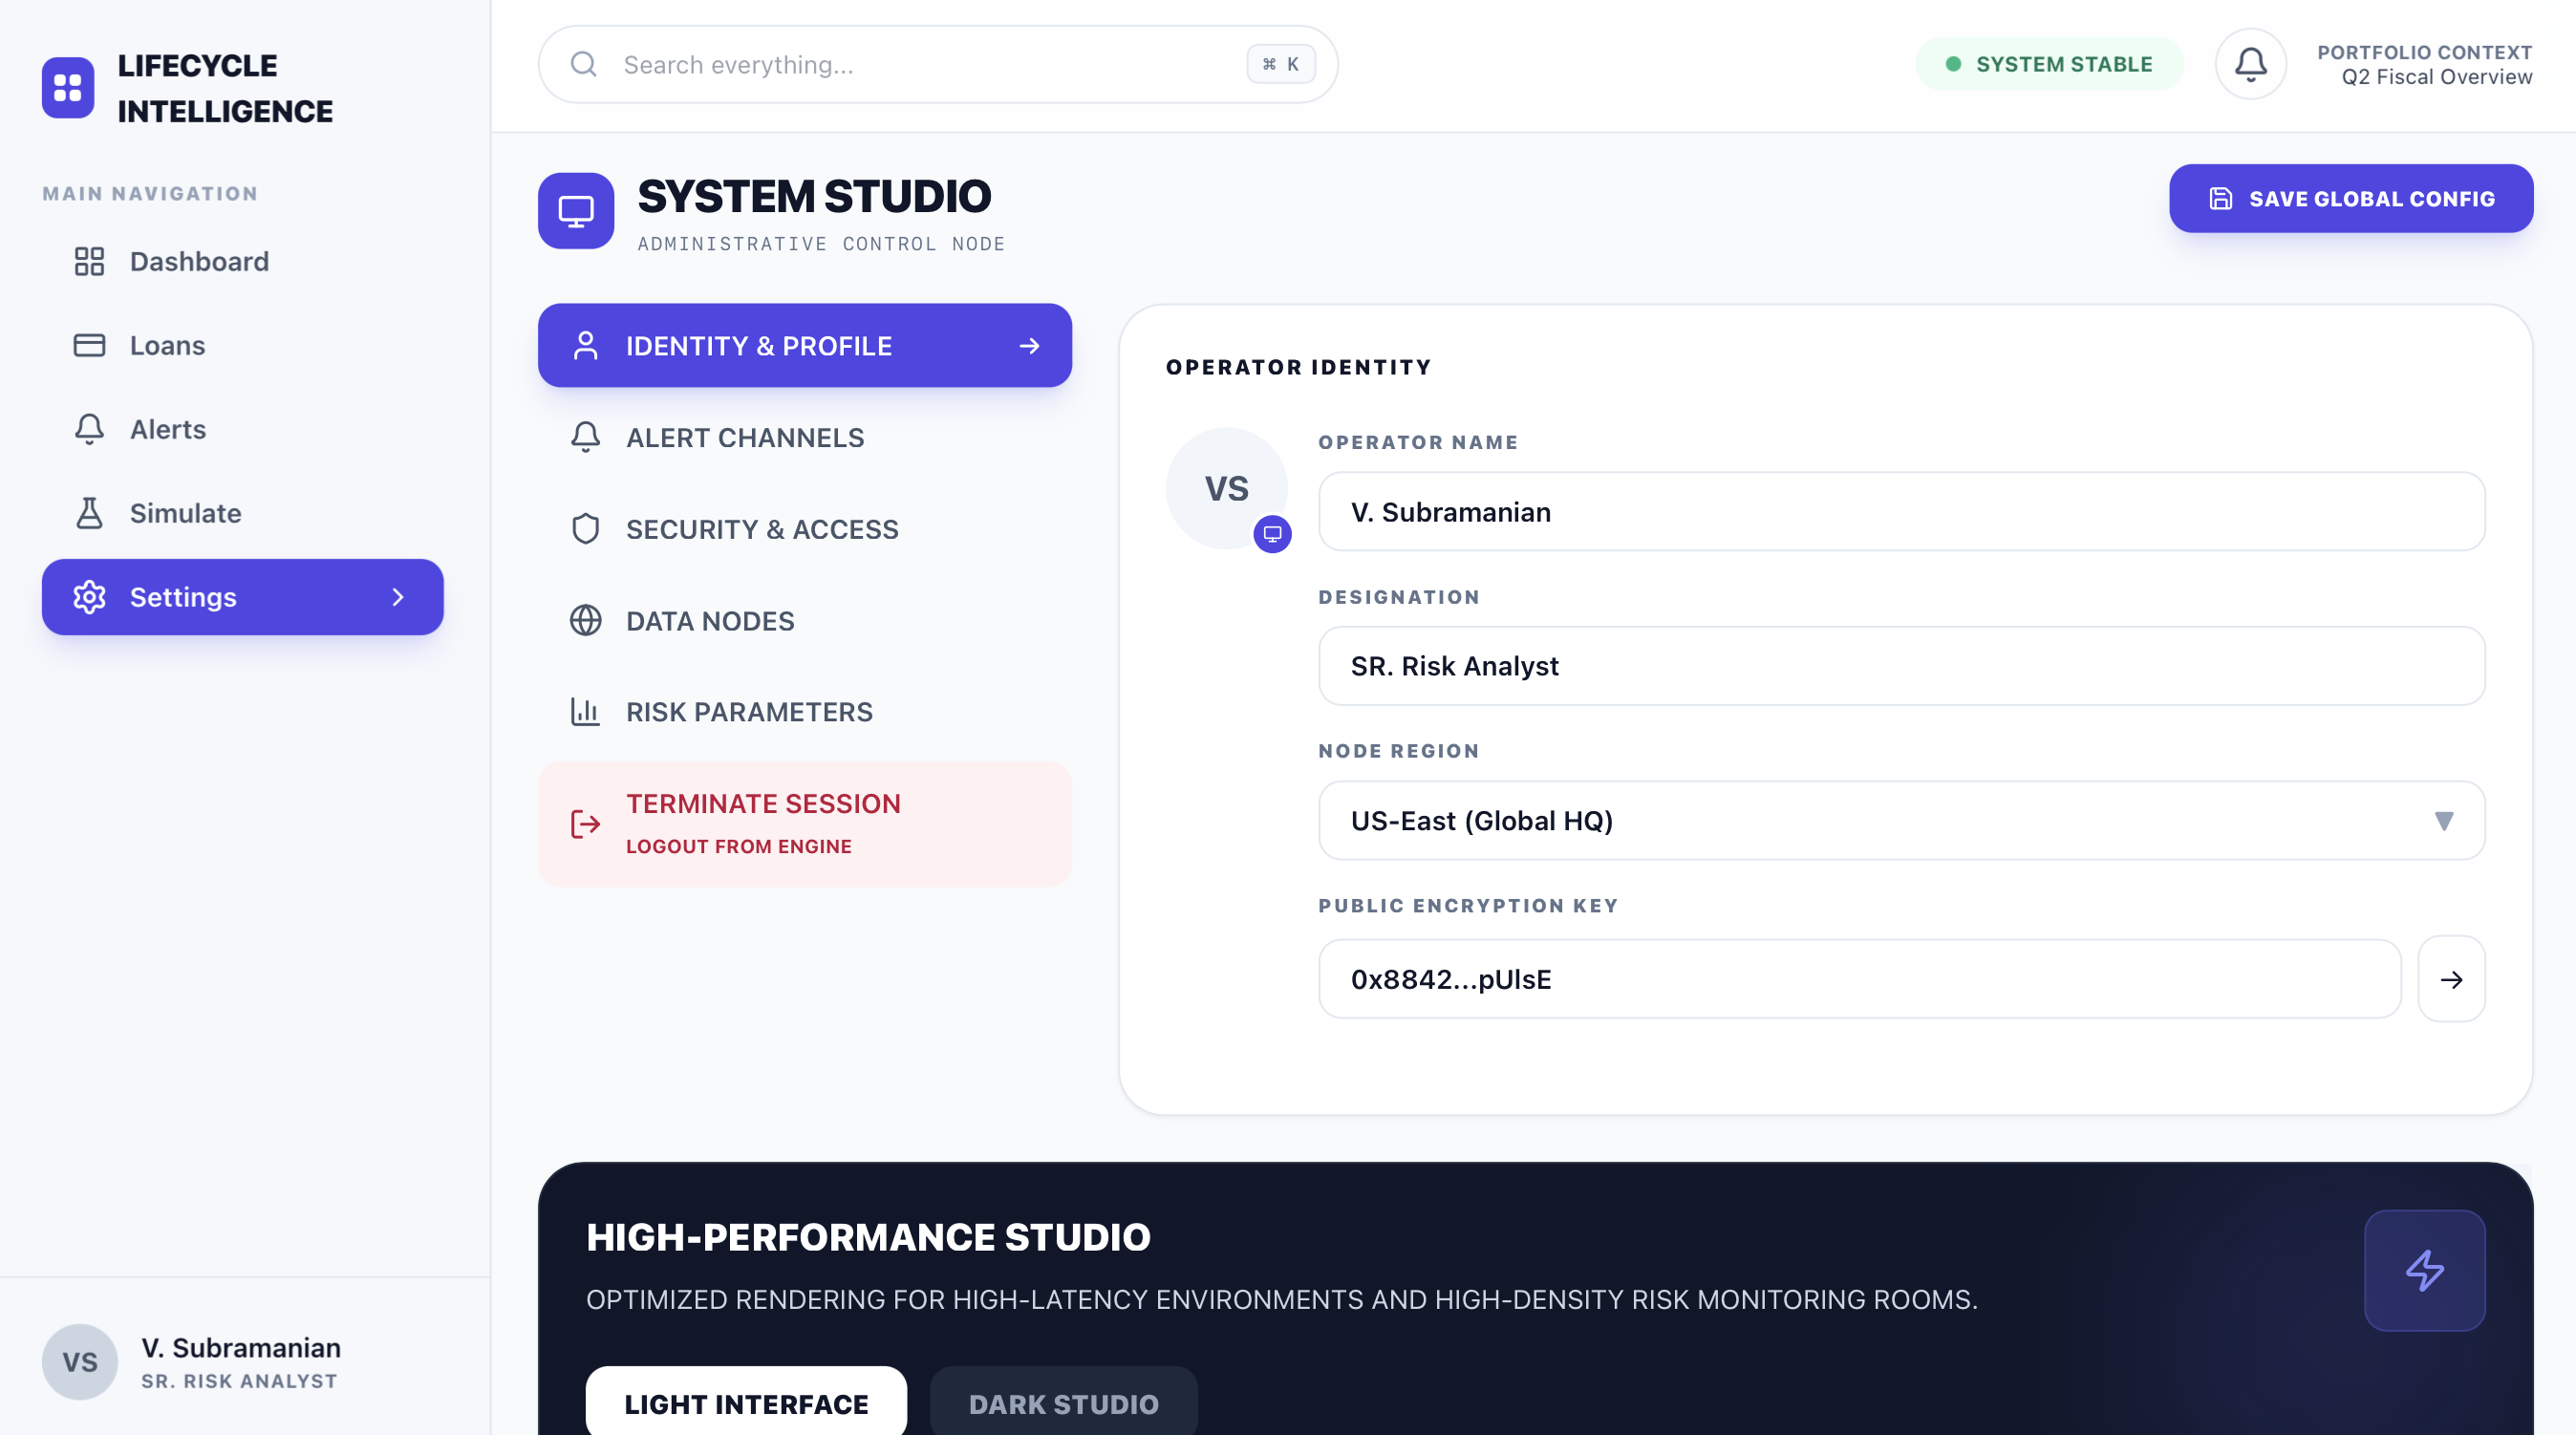Viewport: 2576px width, 1435px height.
Task: Switch to Light Interface mode
Action: [x=746, y=1403]
